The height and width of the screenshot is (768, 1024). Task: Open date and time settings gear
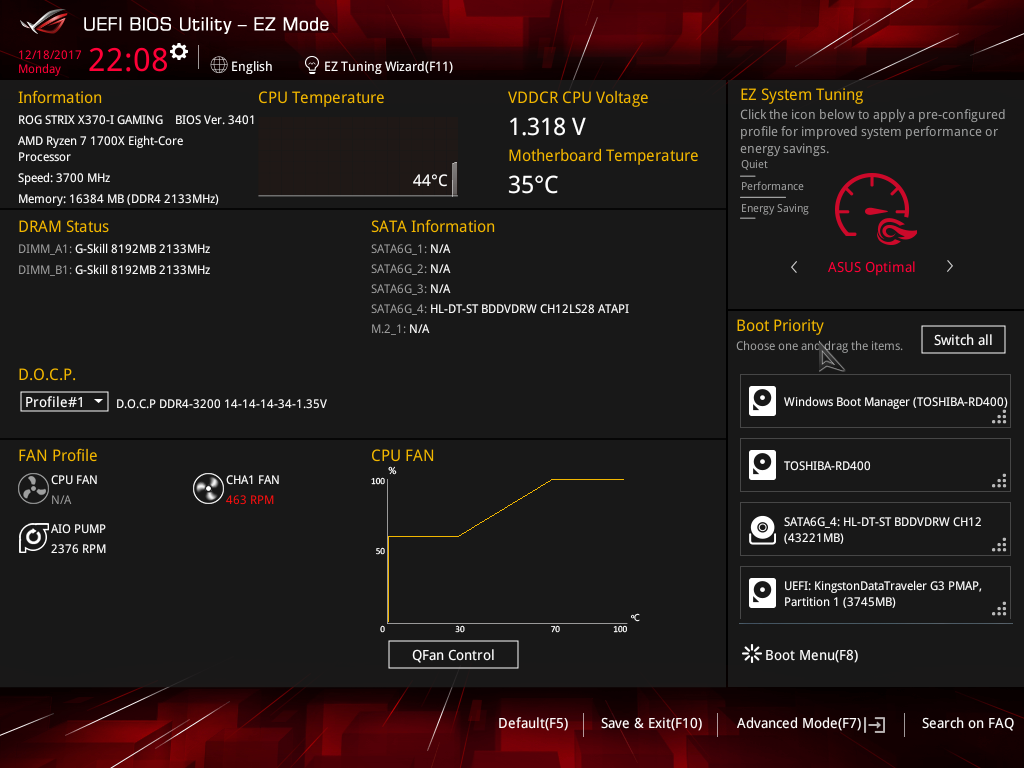[x=179, y=52]
